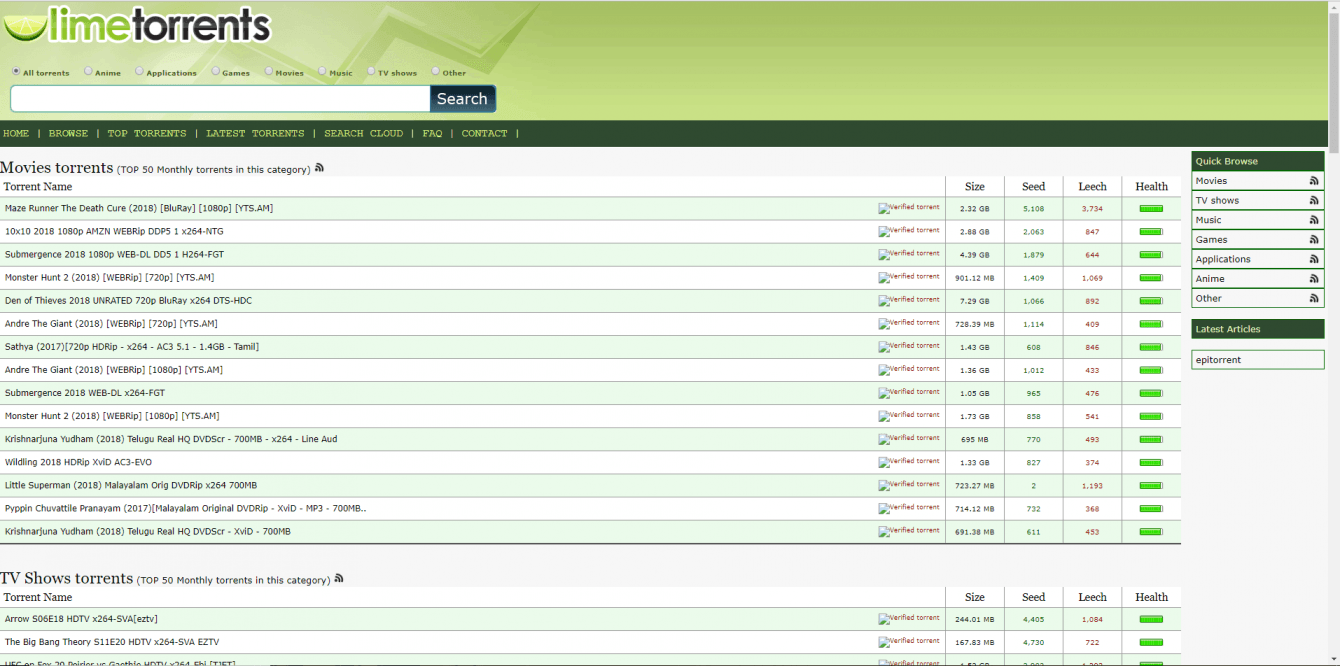1340x666 pixels.
Task: Click health bar for Monster Hunt 2 720p torrent
Action: pyautogui.click(x=1151, y=278)
